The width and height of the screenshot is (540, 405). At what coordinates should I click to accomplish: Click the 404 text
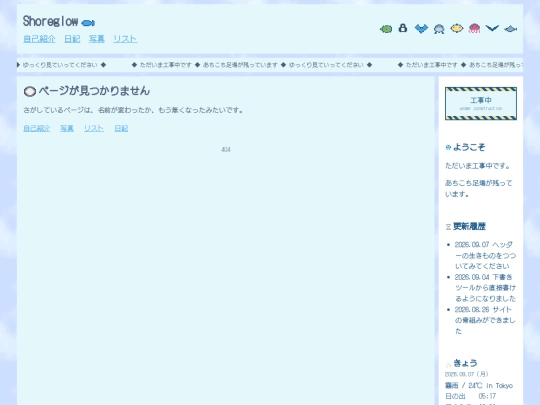[226, 149]
